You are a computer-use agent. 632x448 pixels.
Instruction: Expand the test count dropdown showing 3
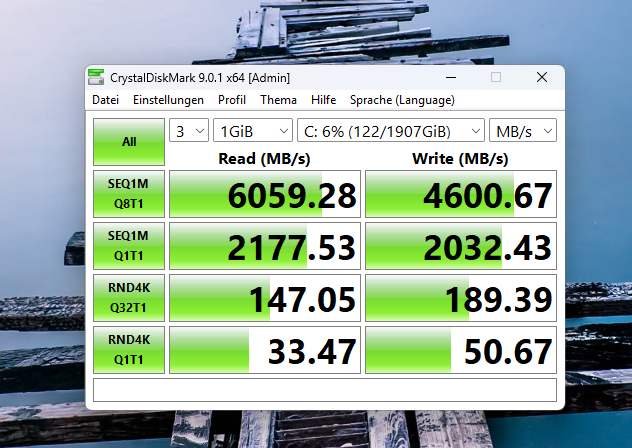[x=189, y=130]
